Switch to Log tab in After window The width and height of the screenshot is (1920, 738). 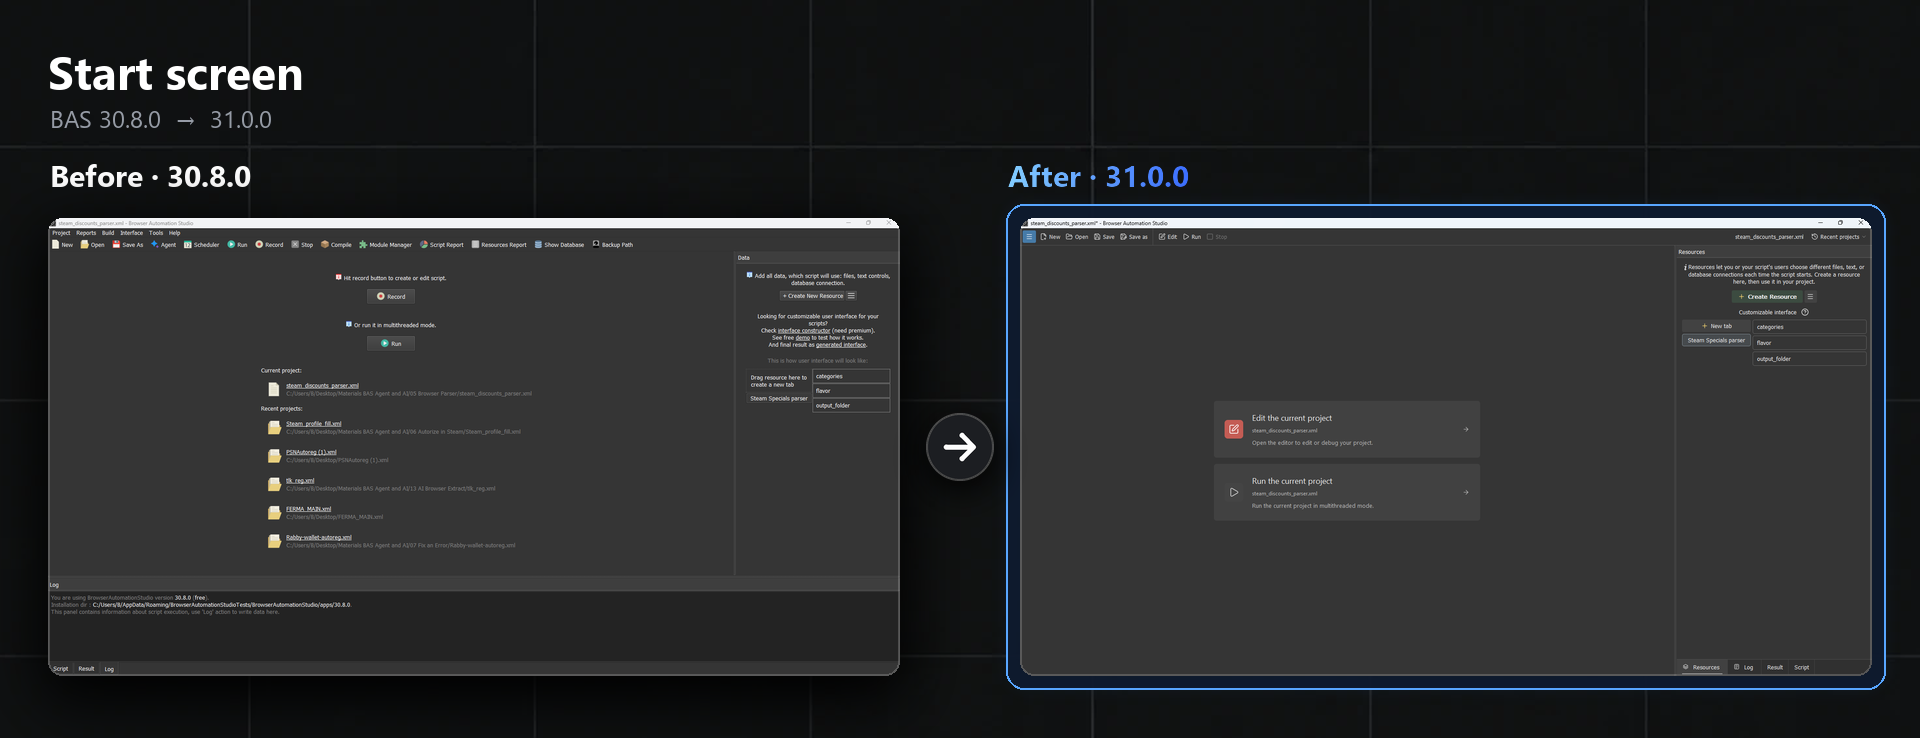1744,667
